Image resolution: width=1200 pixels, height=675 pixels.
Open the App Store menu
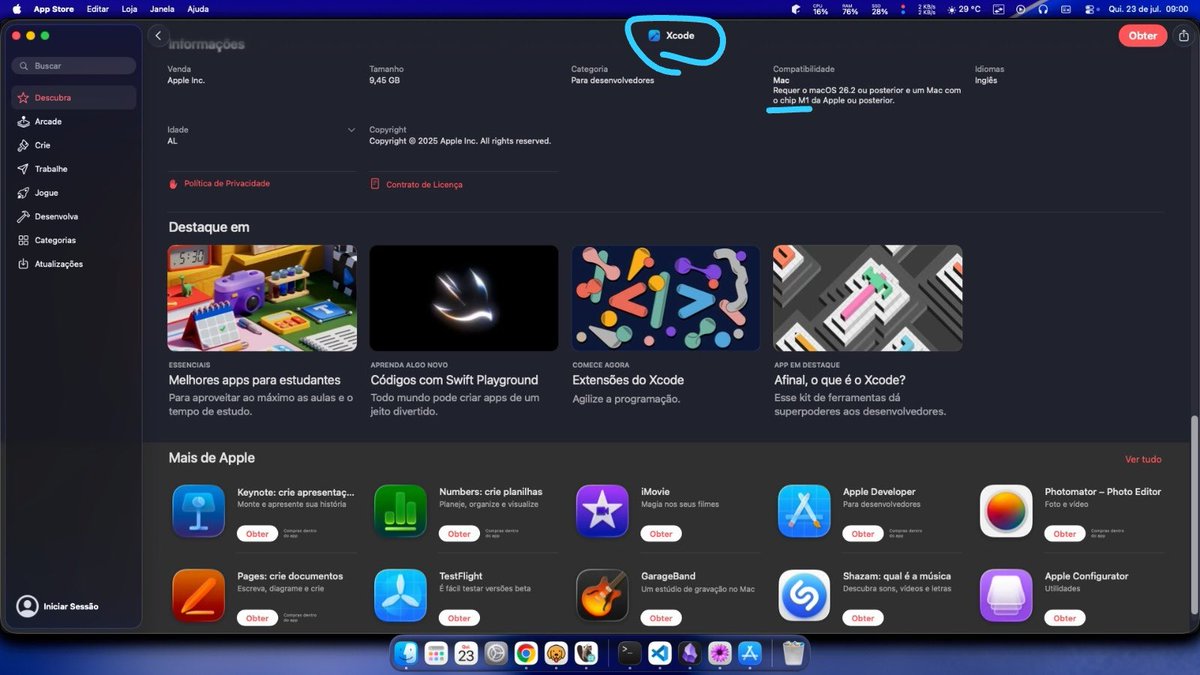point(54,9)
